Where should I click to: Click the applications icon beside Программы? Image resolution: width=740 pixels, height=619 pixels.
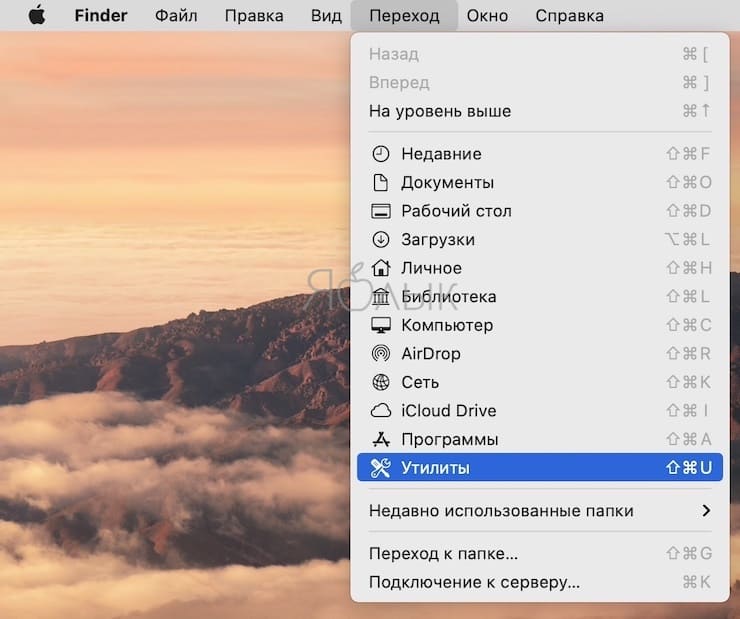(380, 440)
